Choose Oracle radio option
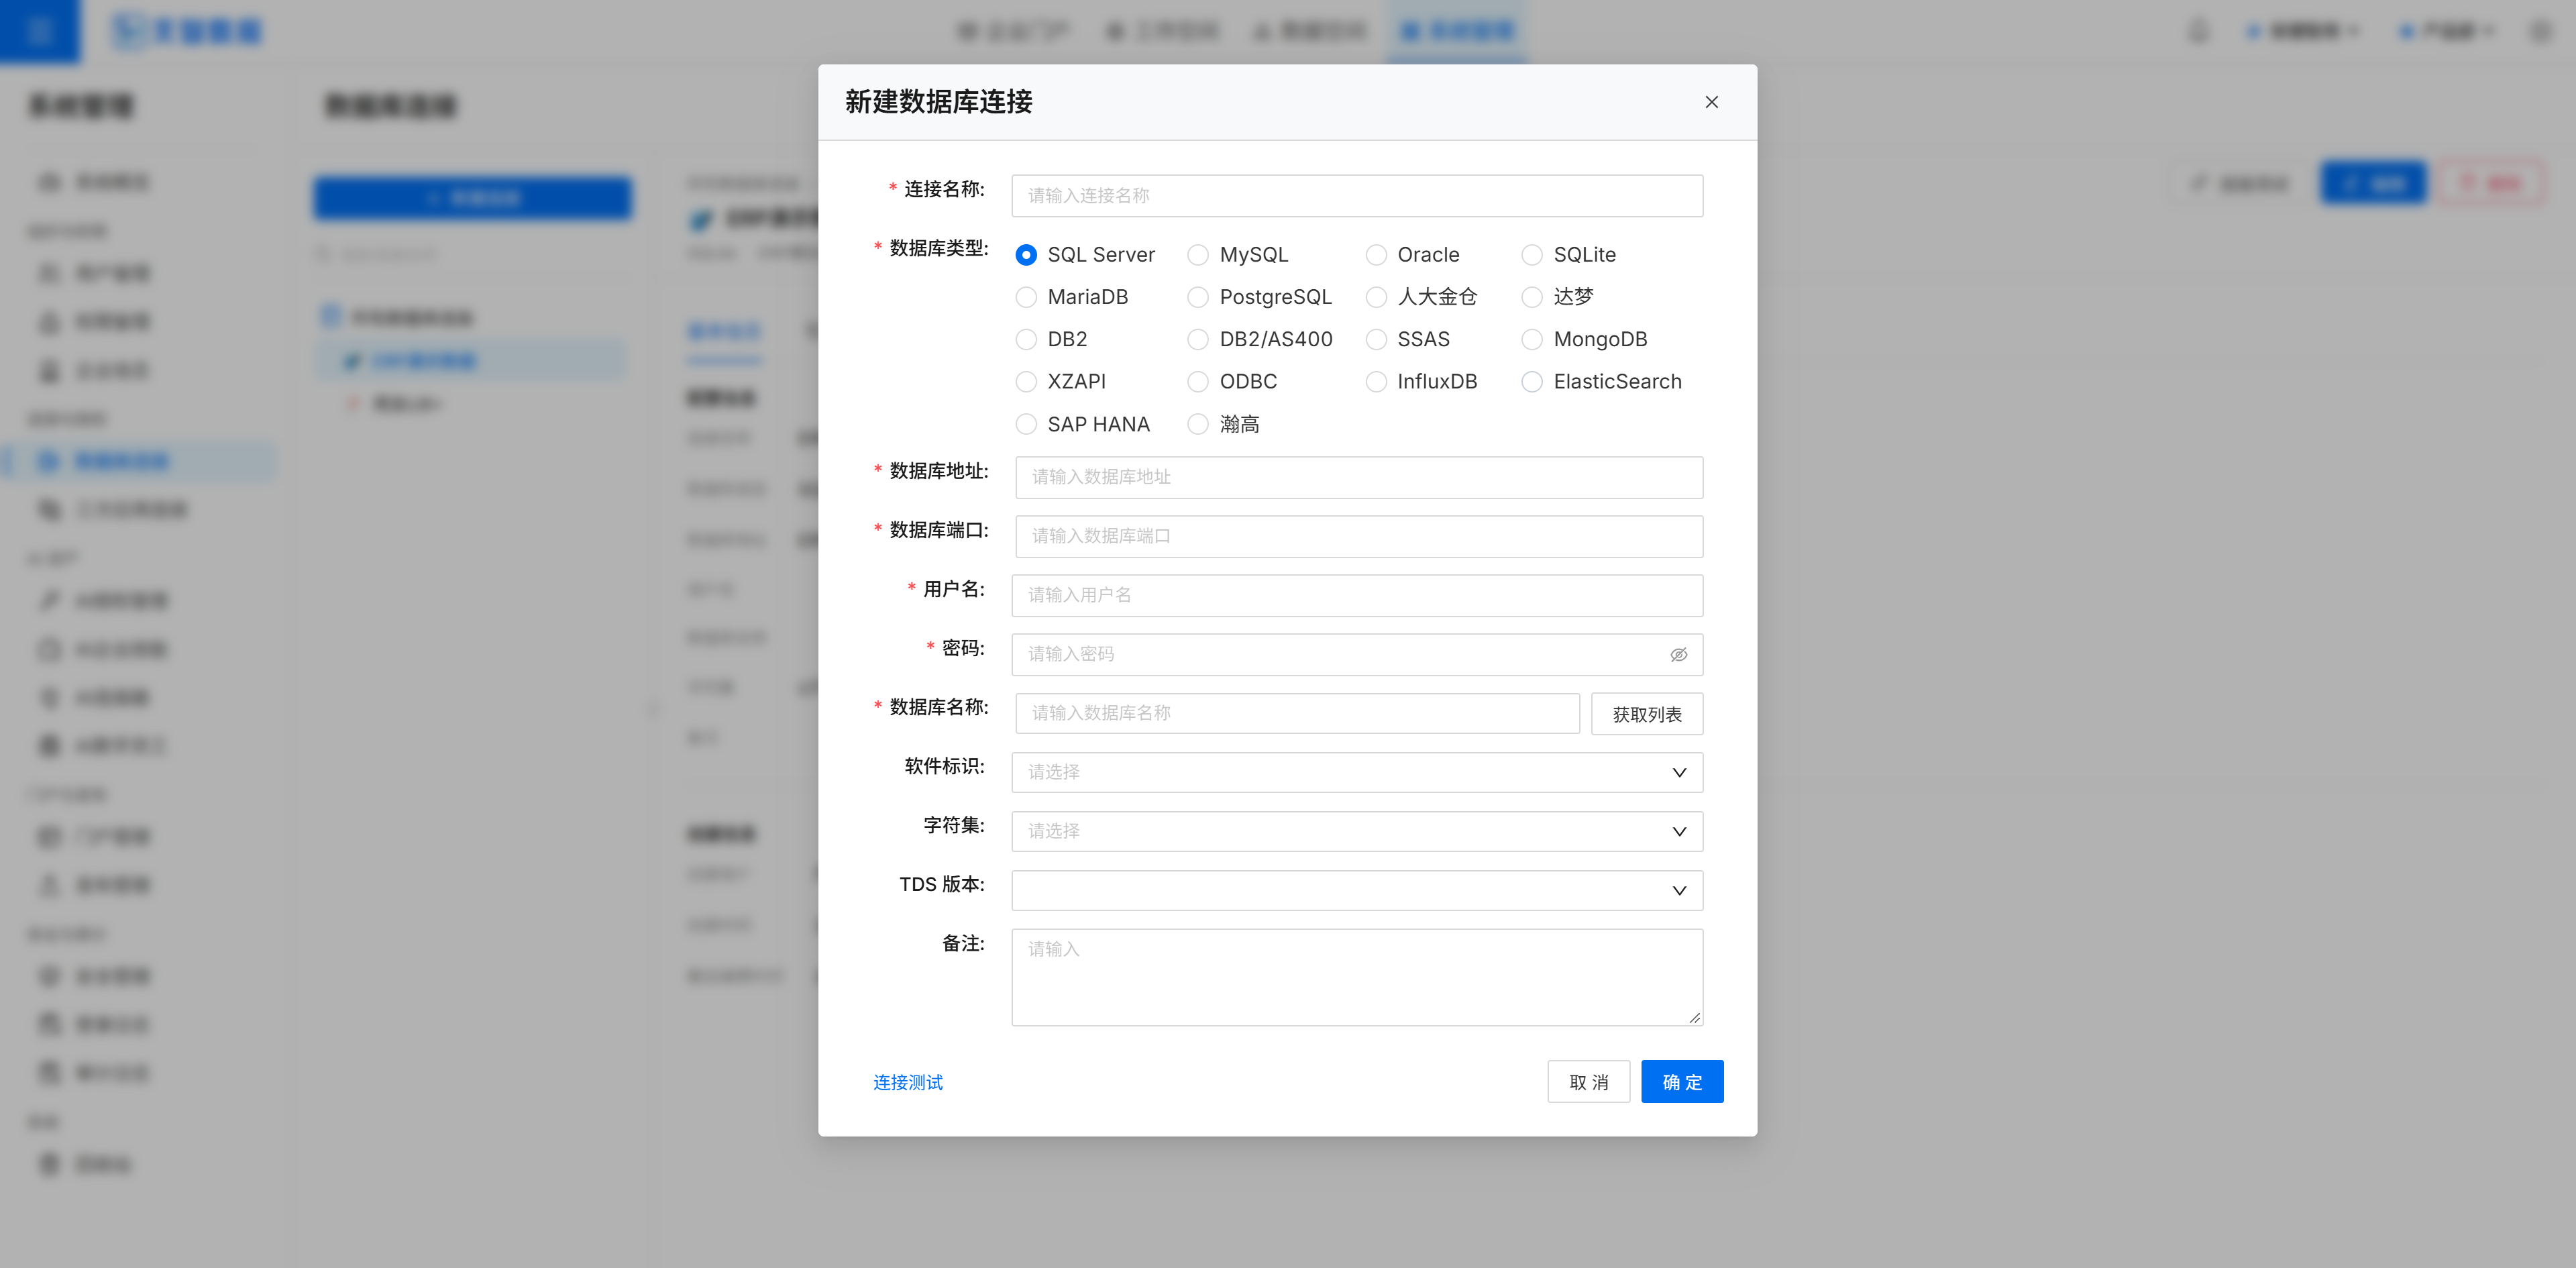The height and width of the screenshot is (1268, 2576). tap(1376, 255)
